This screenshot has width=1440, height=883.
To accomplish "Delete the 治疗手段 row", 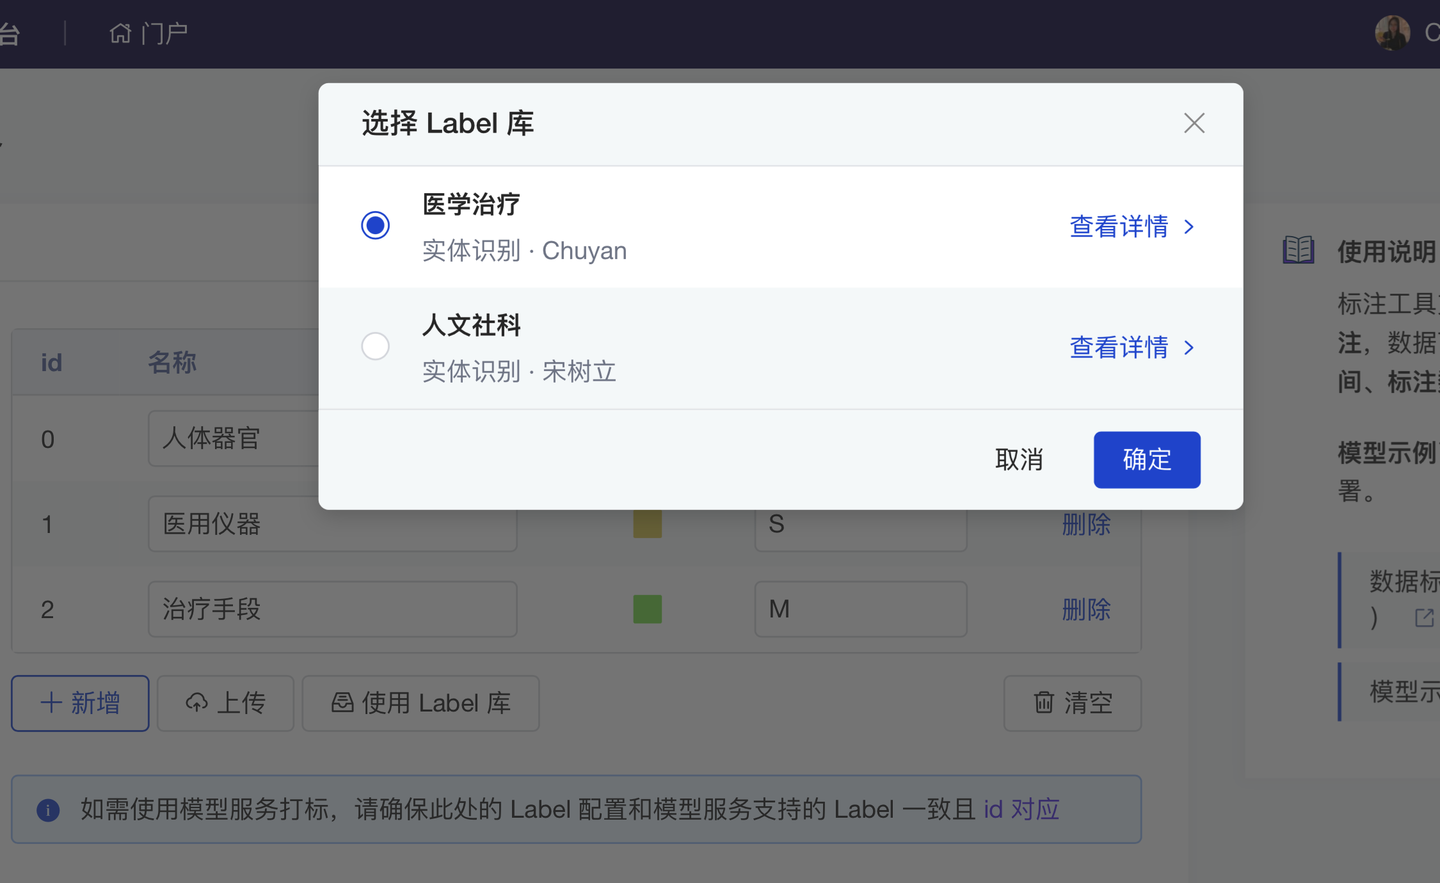I will click(1086, 609).
